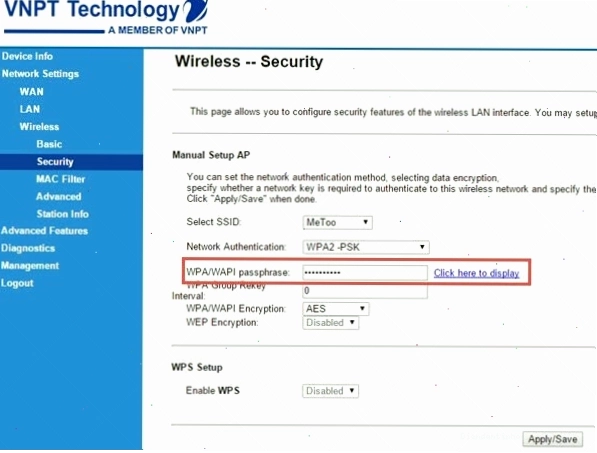Log out via Logout link
The image size is (597, 453).
pyautogui.click(x=17, y=284)
